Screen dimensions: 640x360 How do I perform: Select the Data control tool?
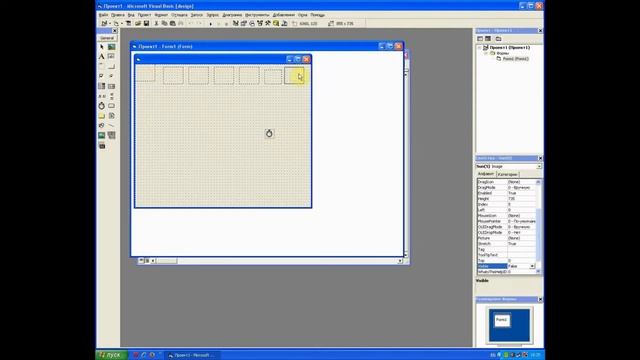pyautogui.click(x=111, y=135)
